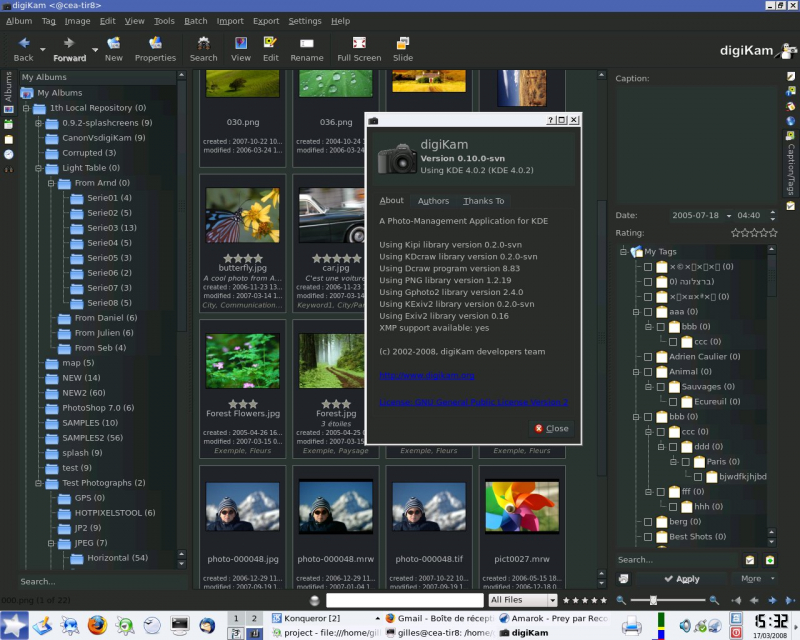Image resolution: width=800 pixels, height=640 pixels.
Task: Open the Edit image editor icon
Action: pyautogui.click(x=270, y=44)
